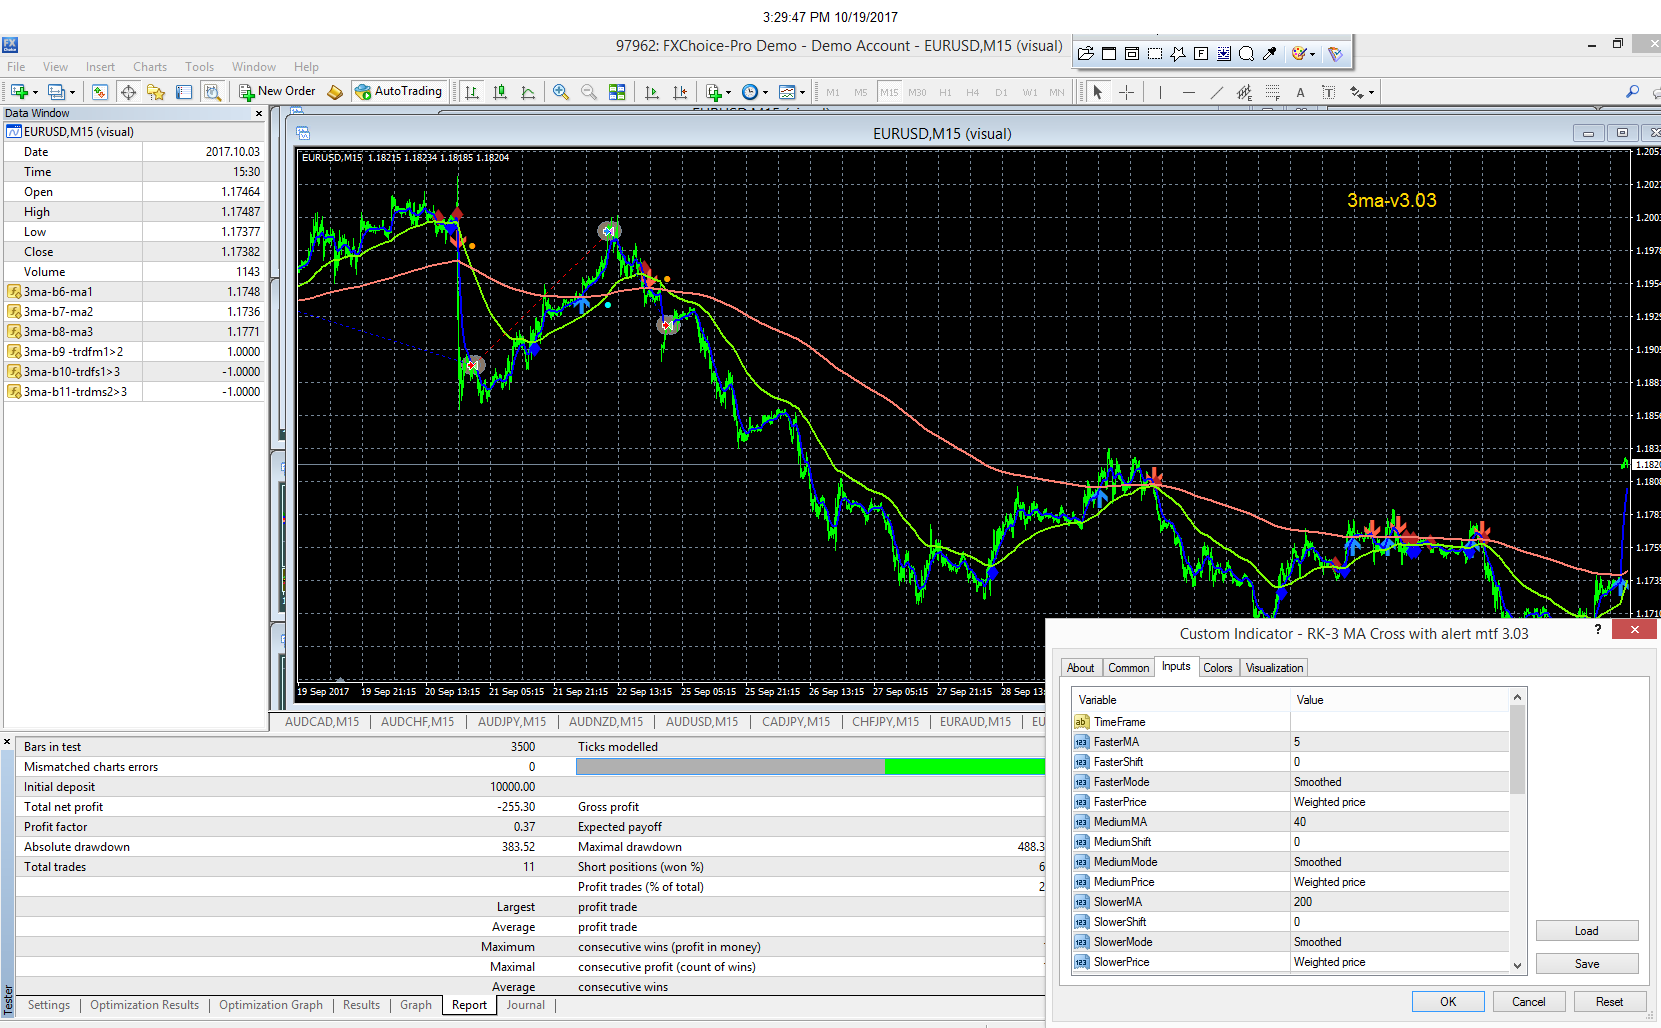Screen dimensions: 1661x1028
Task: Select the draw trendline tool
Action: 1216,92
